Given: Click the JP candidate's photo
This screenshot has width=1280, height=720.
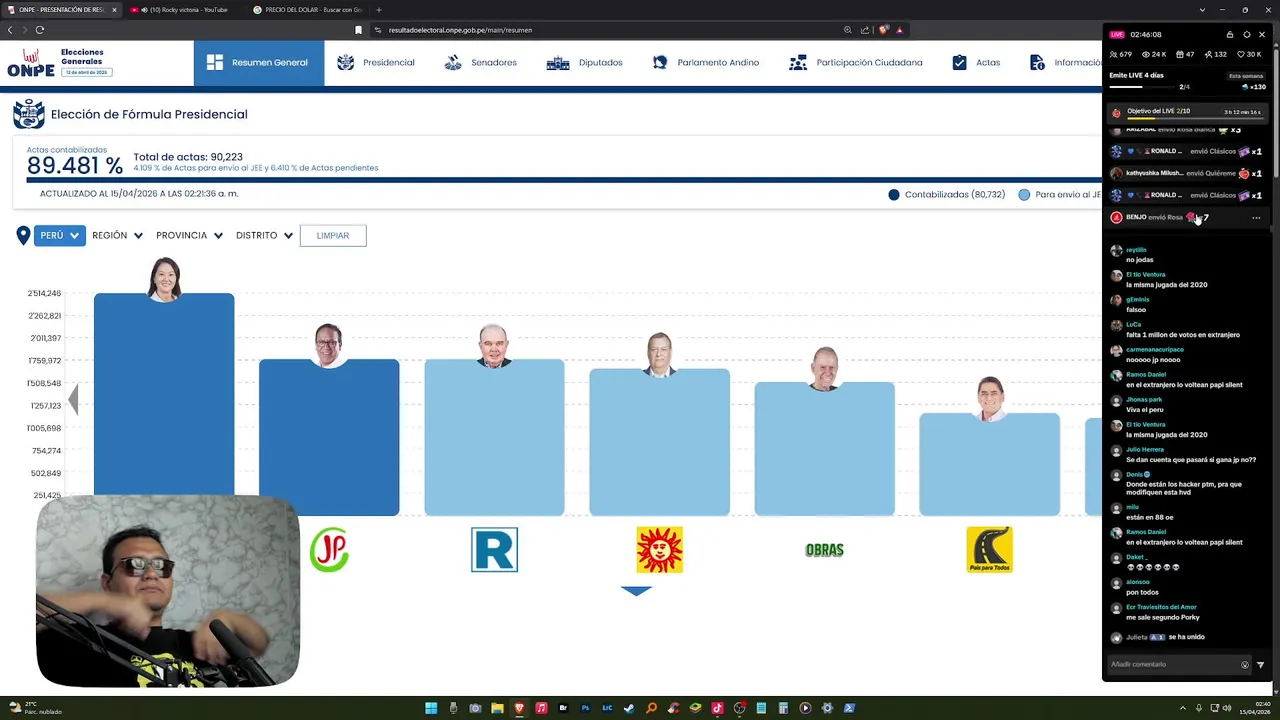Looking at the screenshot, I should 329,345.
